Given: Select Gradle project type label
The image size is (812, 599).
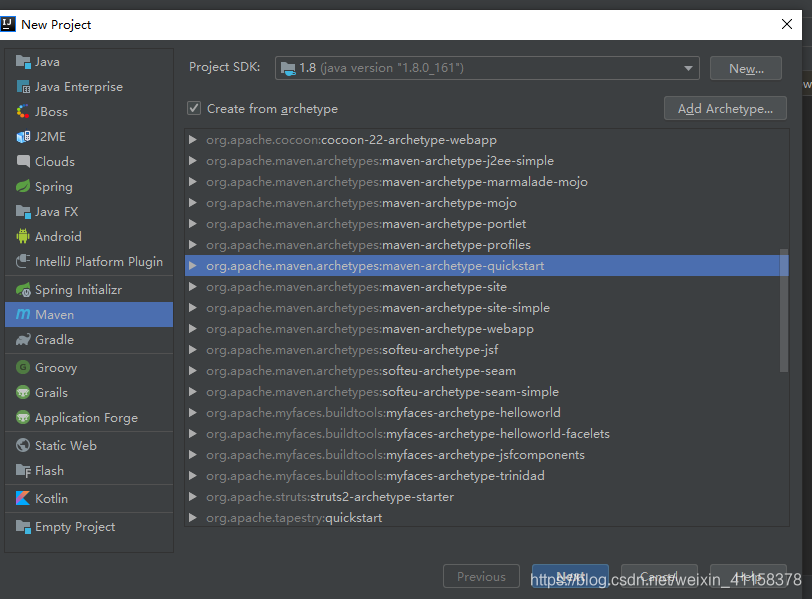Looking at the screenshot, I should tap(54, 340).
